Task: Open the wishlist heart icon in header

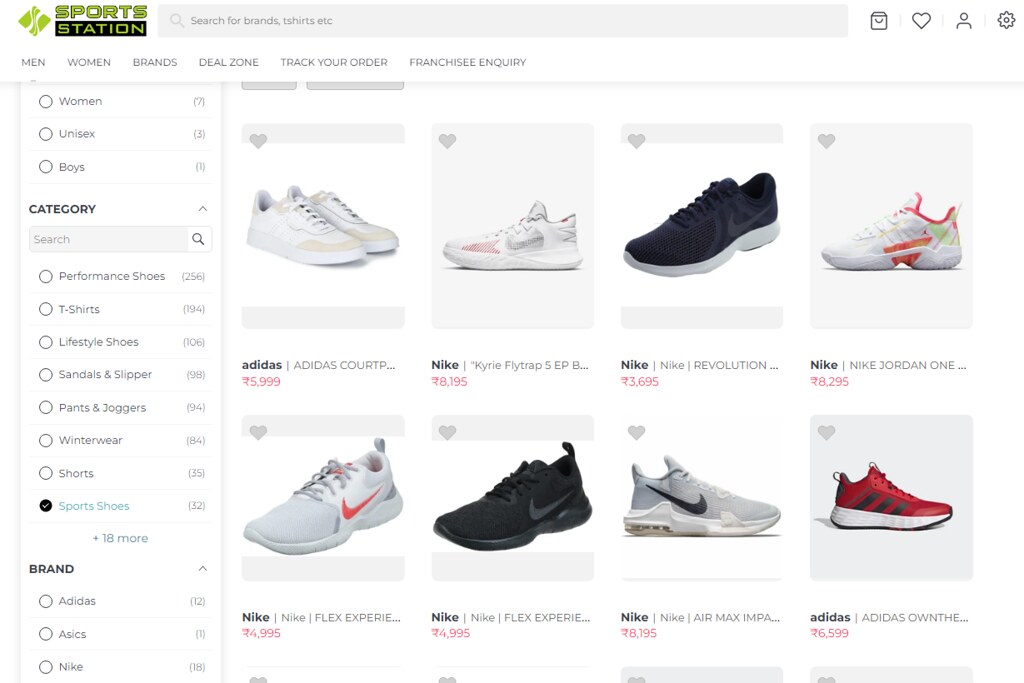Action: (921, 20)
